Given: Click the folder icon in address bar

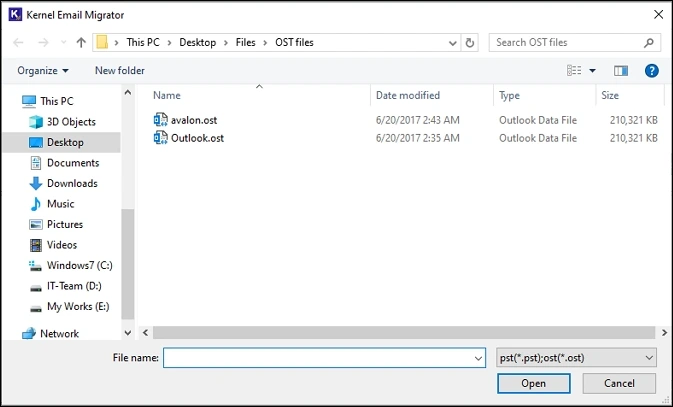Looking at the screenshot, I should 102,43.
